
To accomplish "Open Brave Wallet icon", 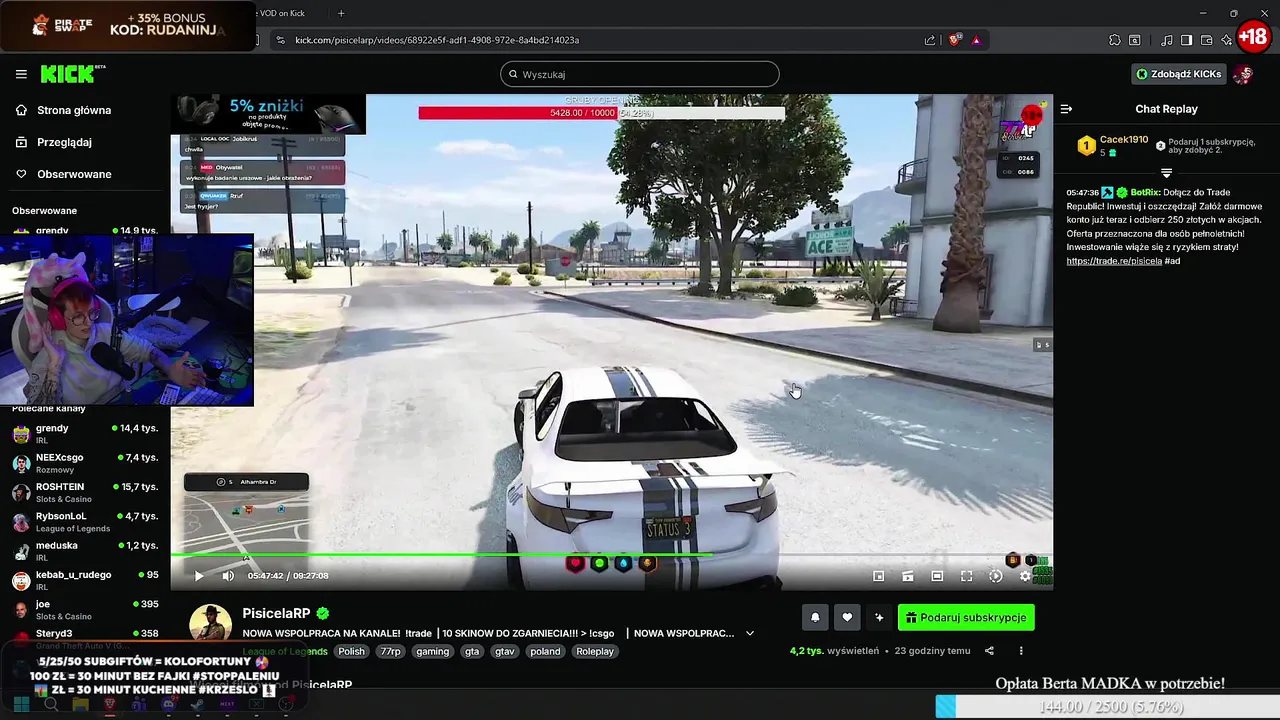I will pyautogui.click(x=1206, y=40).
